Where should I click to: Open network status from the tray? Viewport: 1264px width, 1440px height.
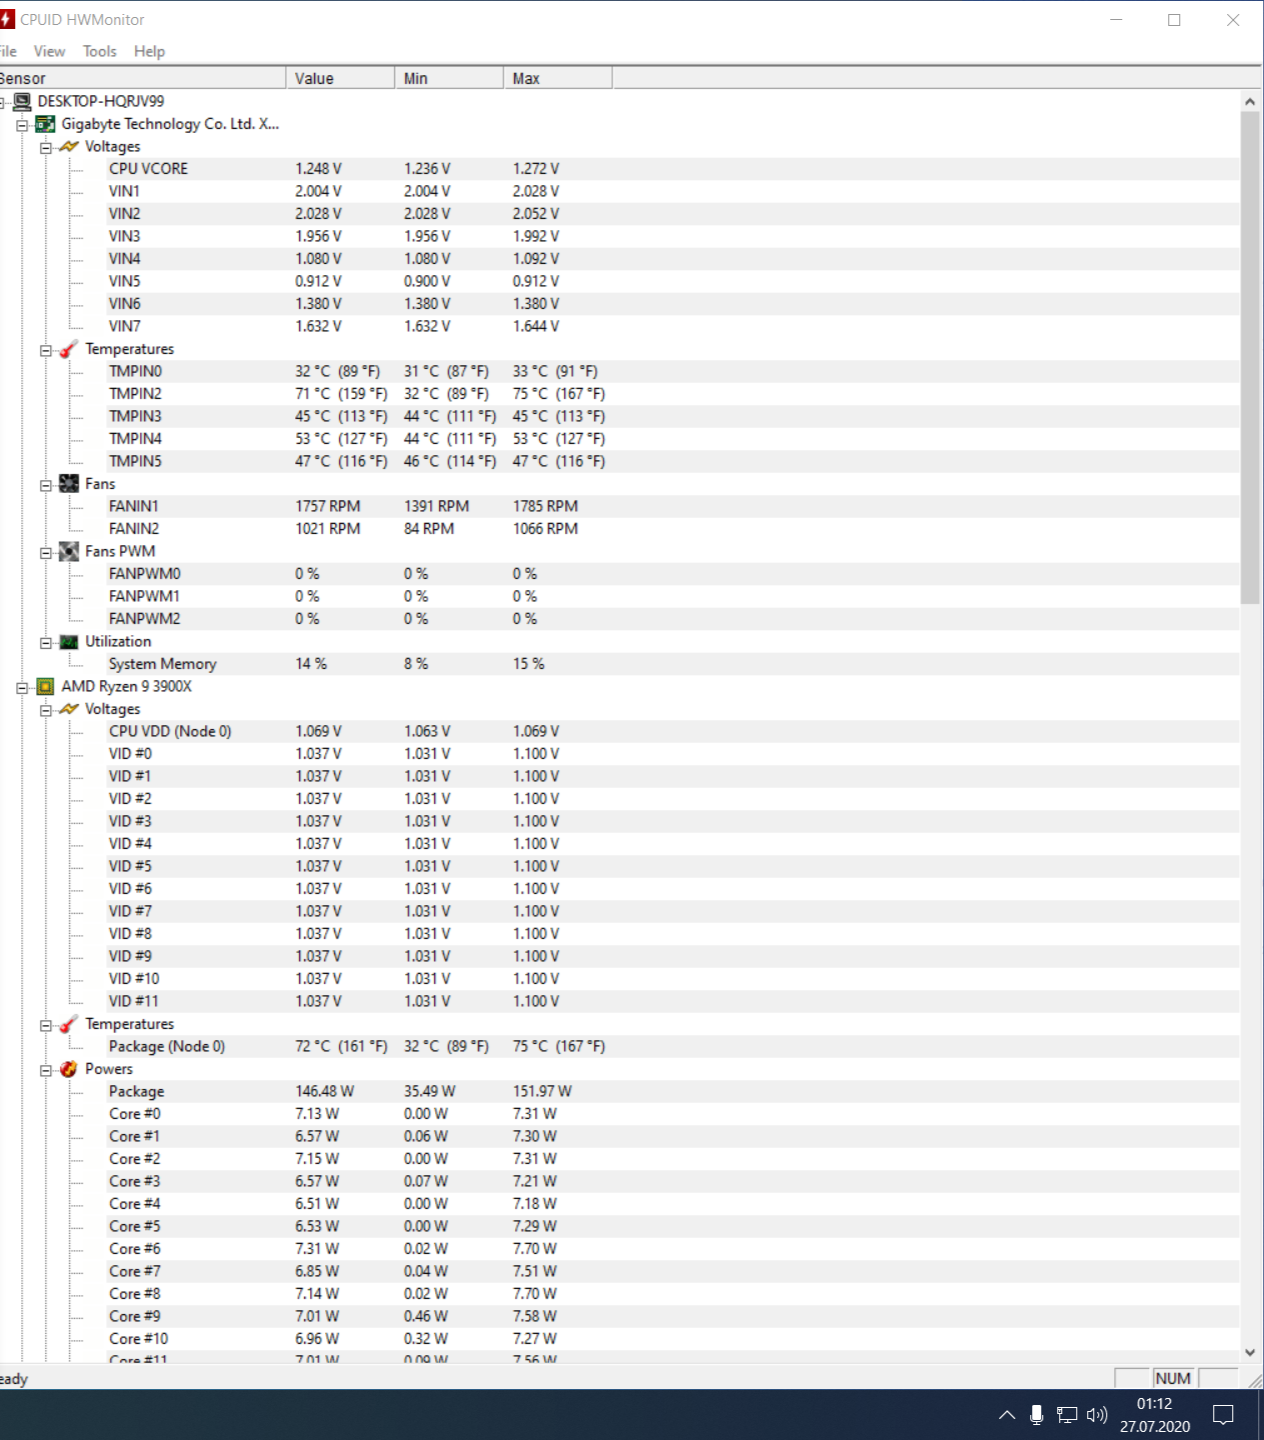tap(1067, 1415)
